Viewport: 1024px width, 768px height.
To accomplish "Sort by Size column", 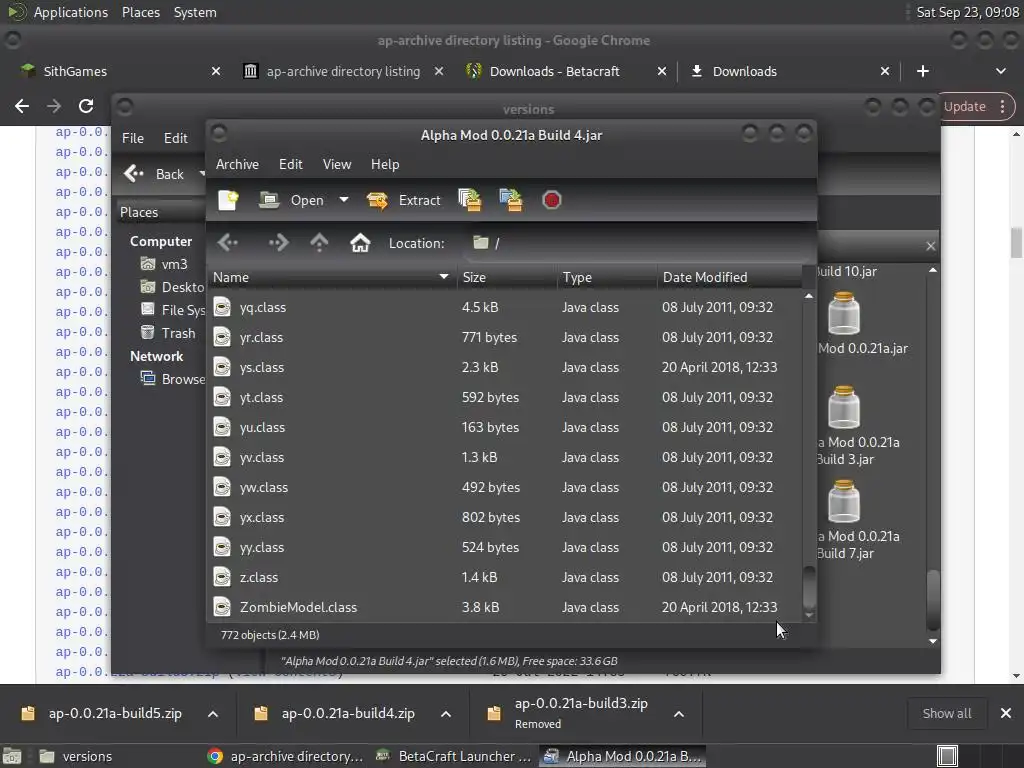I will (506, 277).
